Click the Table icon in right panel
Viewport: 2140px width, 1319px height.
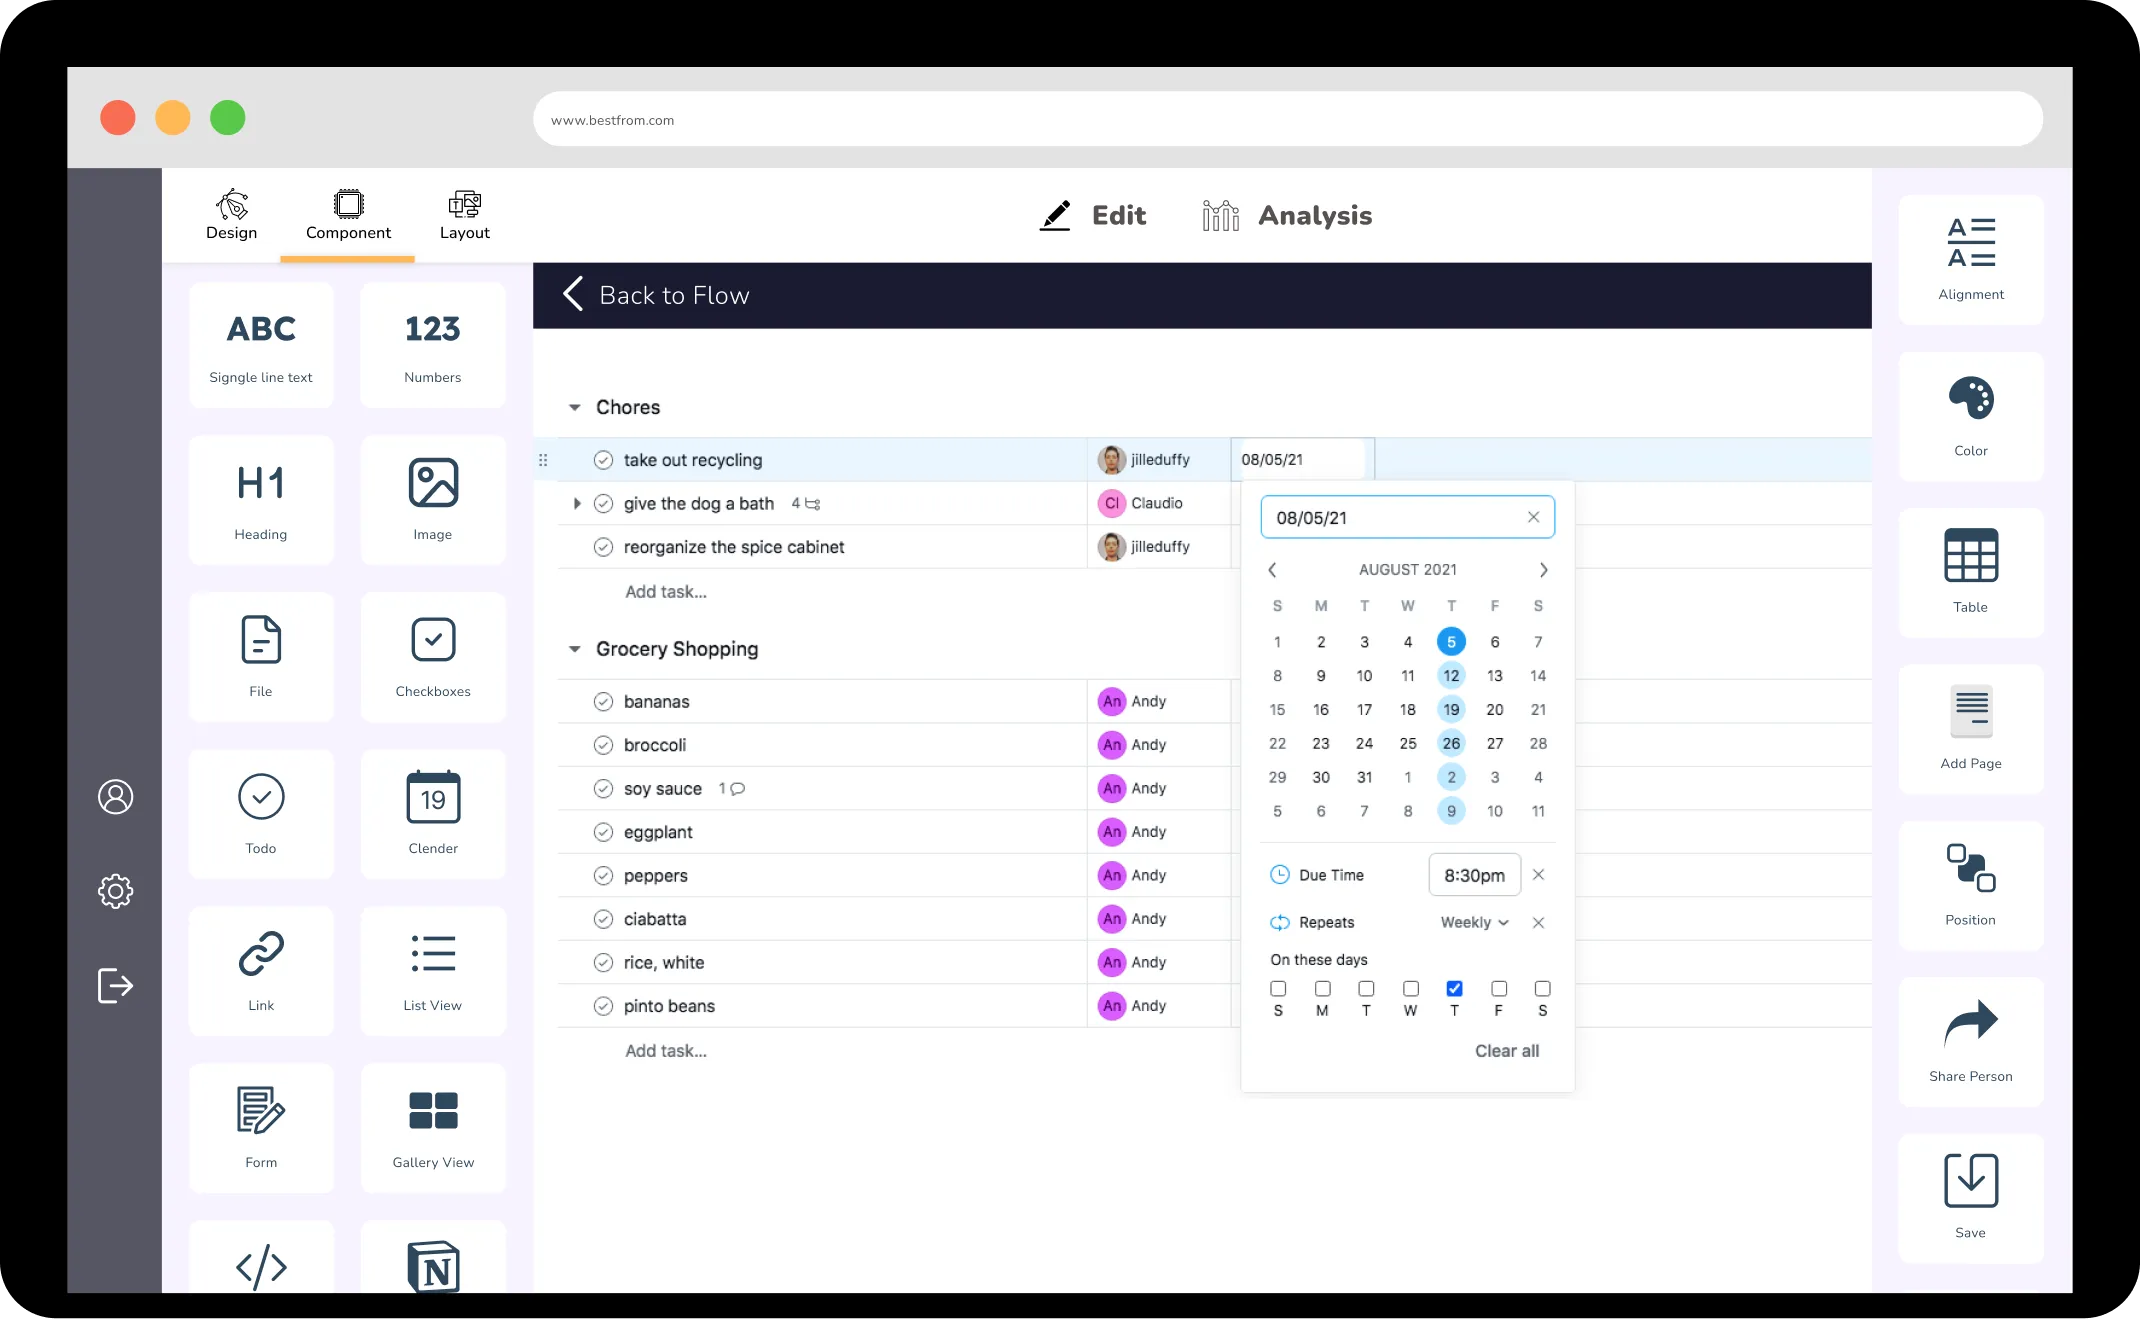1970,555
